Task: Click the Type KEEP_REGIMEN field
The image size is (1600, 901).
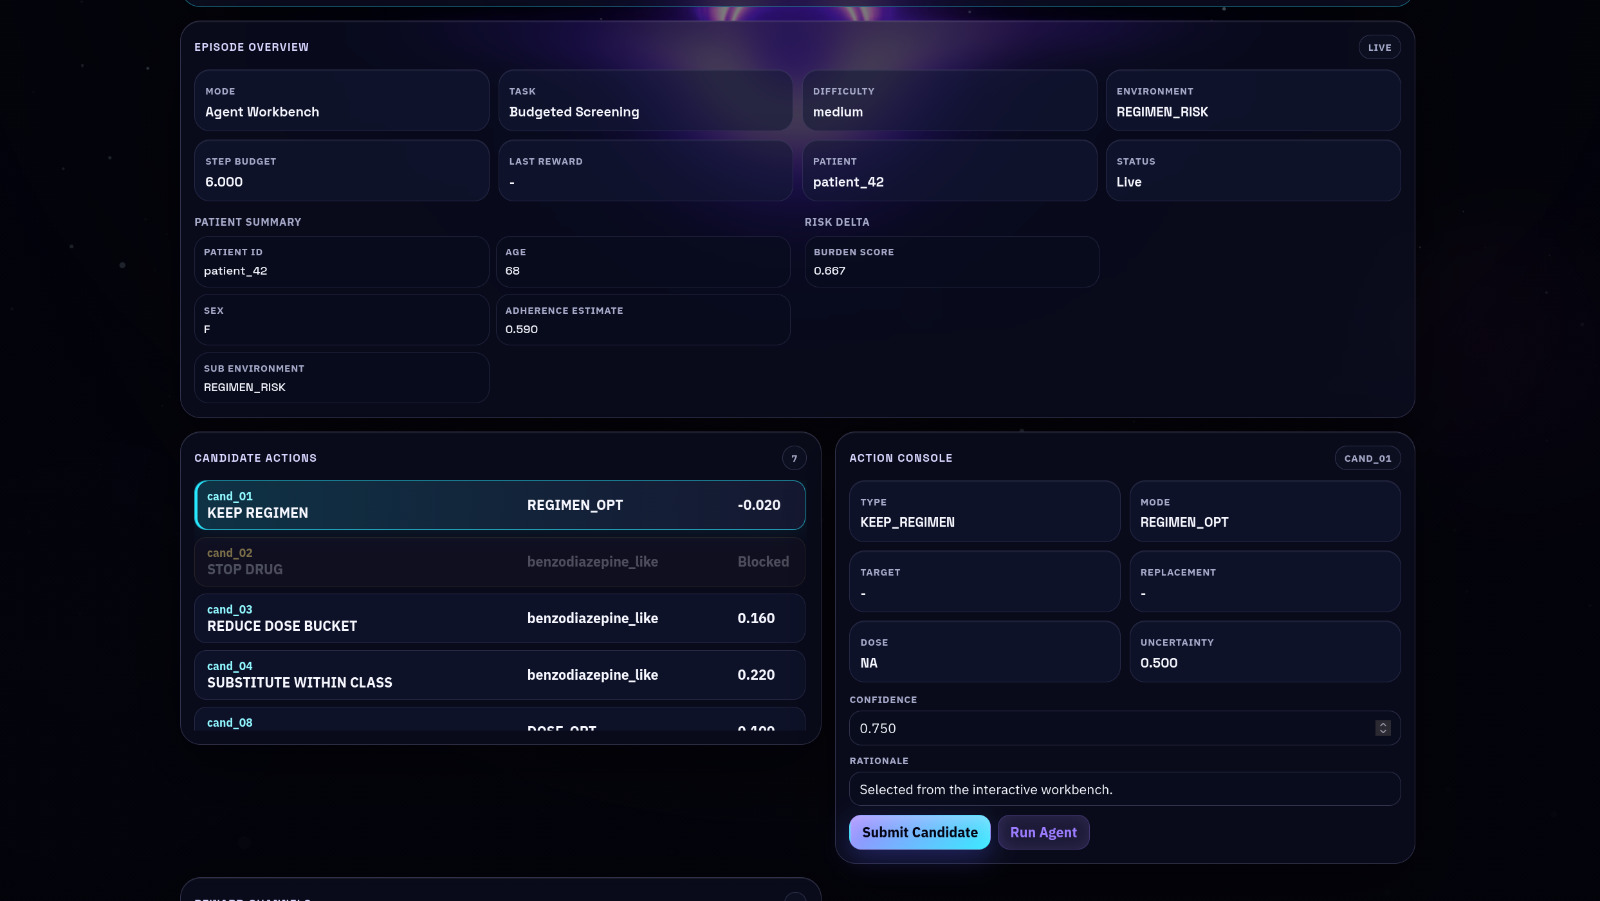Action: [984, 511]
